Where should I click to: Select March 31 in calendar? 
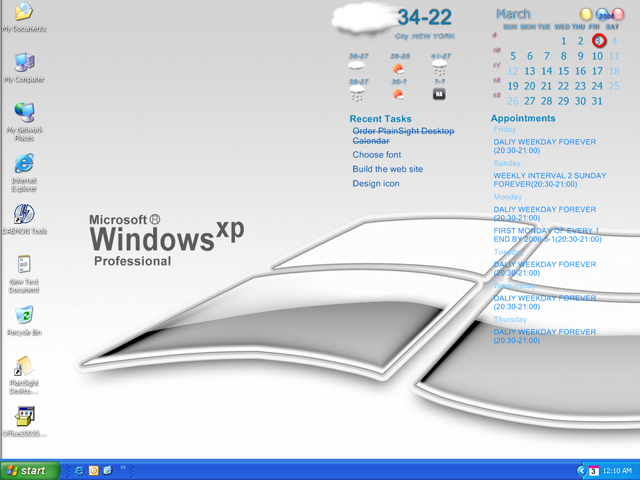pyautogui.click(x=597, y=101)
